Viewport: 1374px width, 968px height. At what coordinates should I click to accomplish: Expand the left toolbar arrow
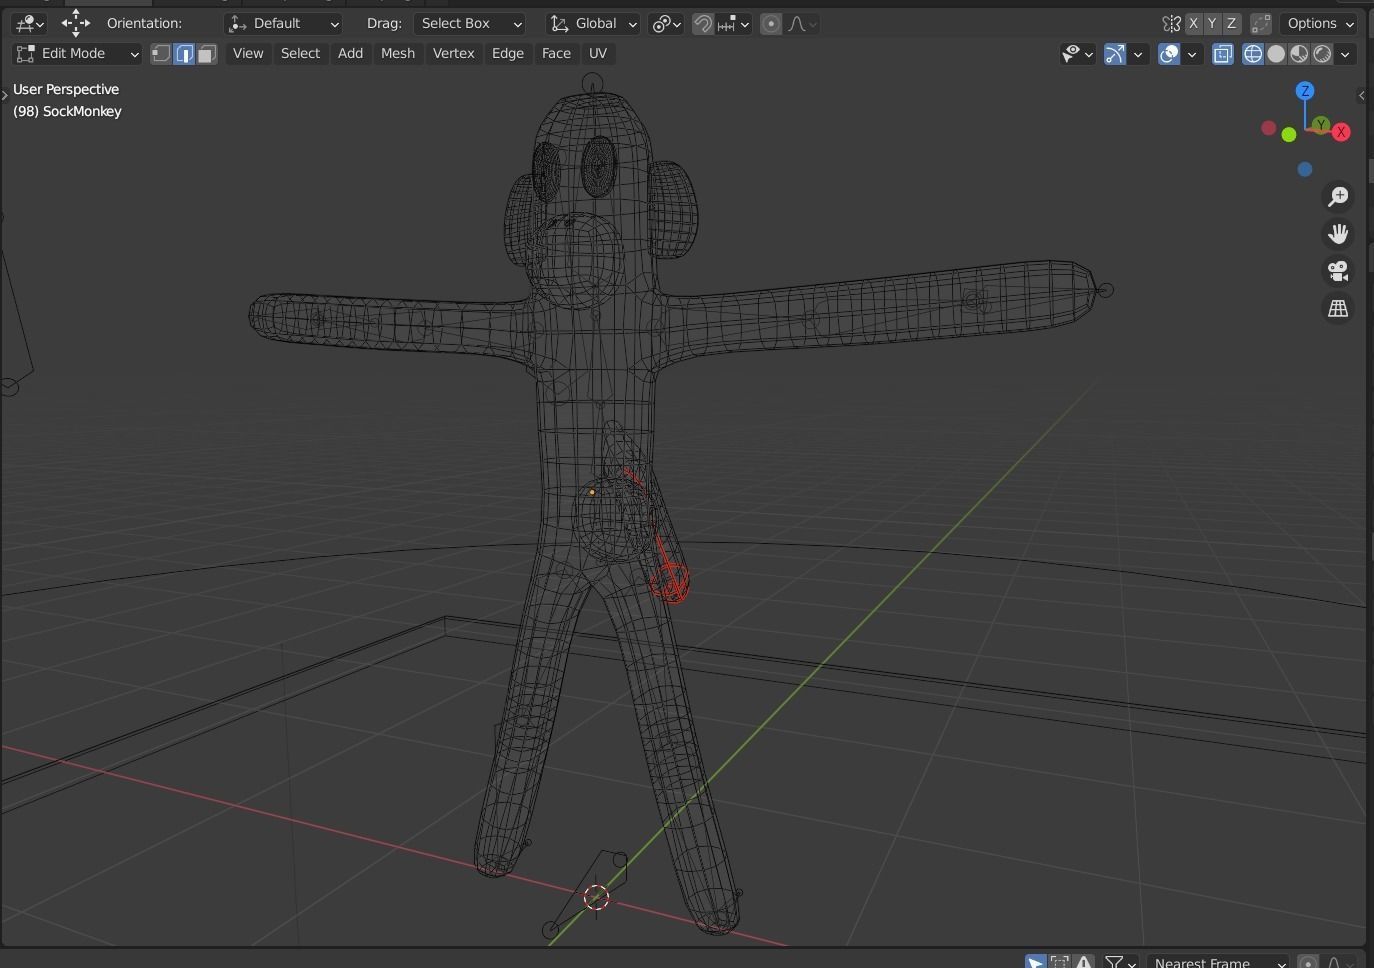click(x=5, y=95)
